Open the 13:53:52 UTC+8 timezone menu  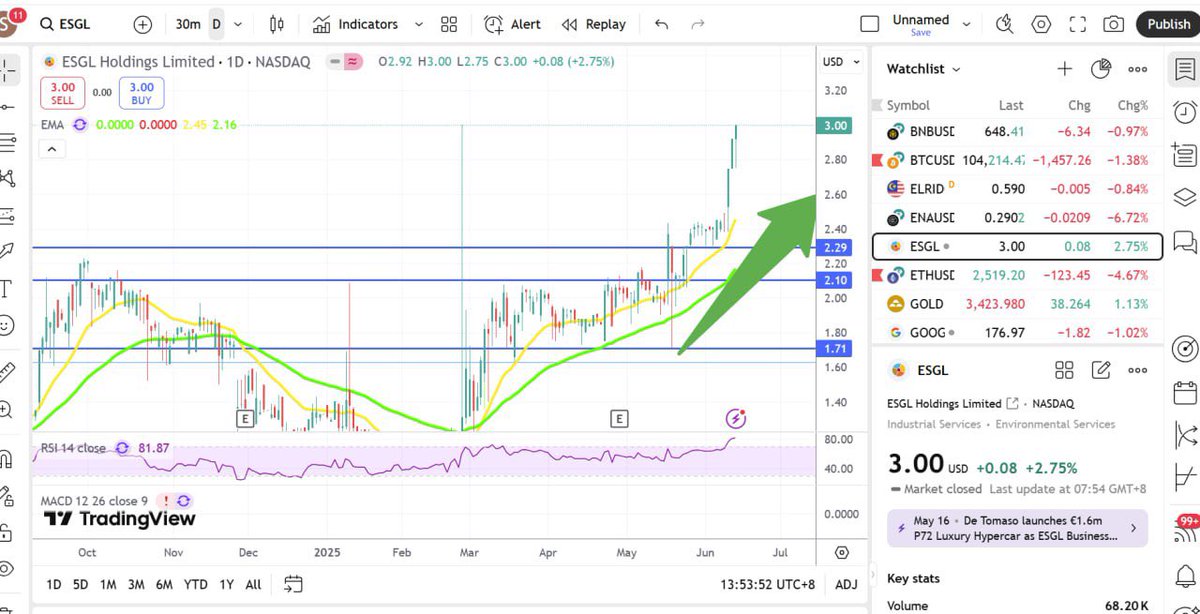point(768,584)
